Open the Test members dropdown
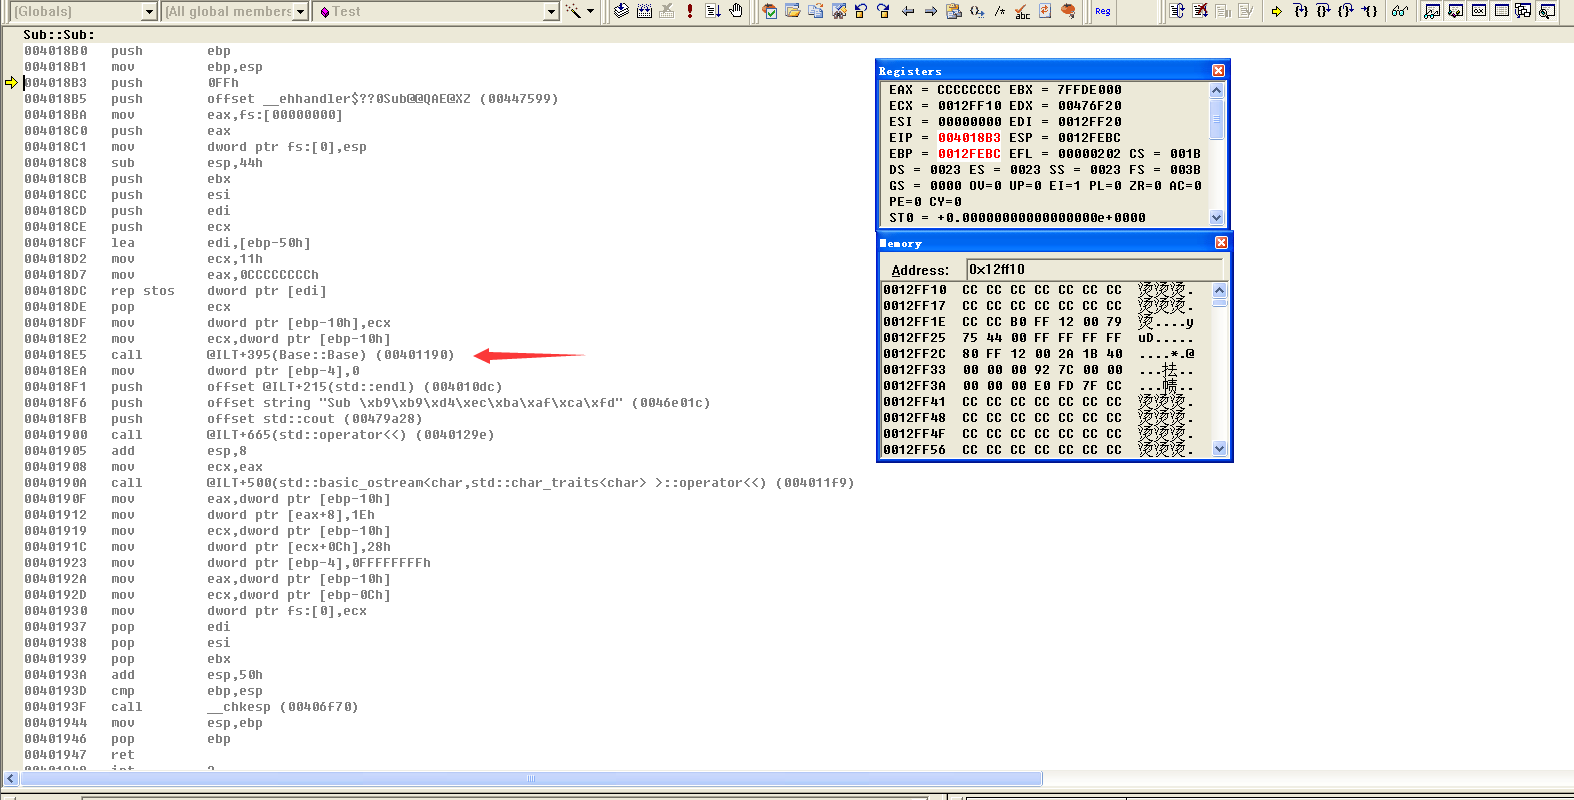Screen dimensions: 1574x800 pos(551,11)
